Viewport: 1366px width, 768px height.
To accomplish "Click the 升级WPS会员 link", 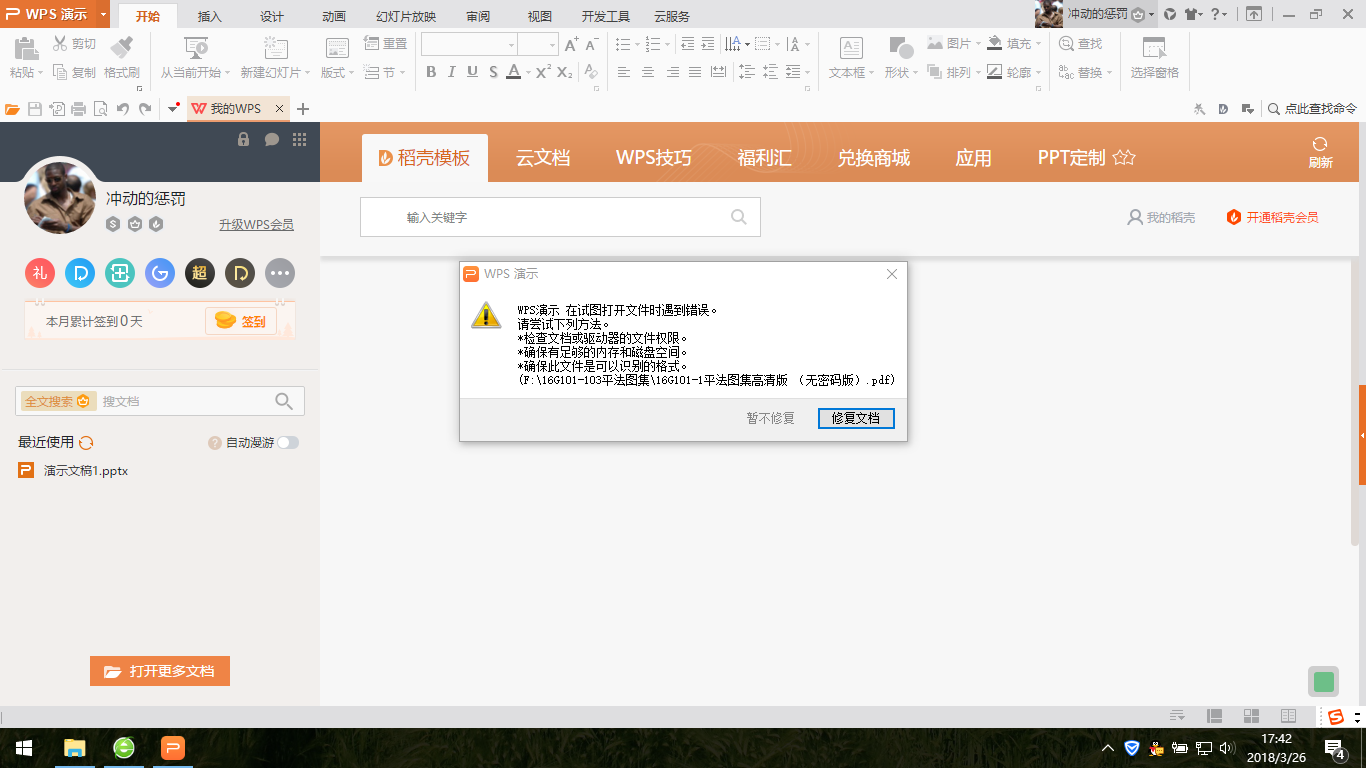I will 257,225.
